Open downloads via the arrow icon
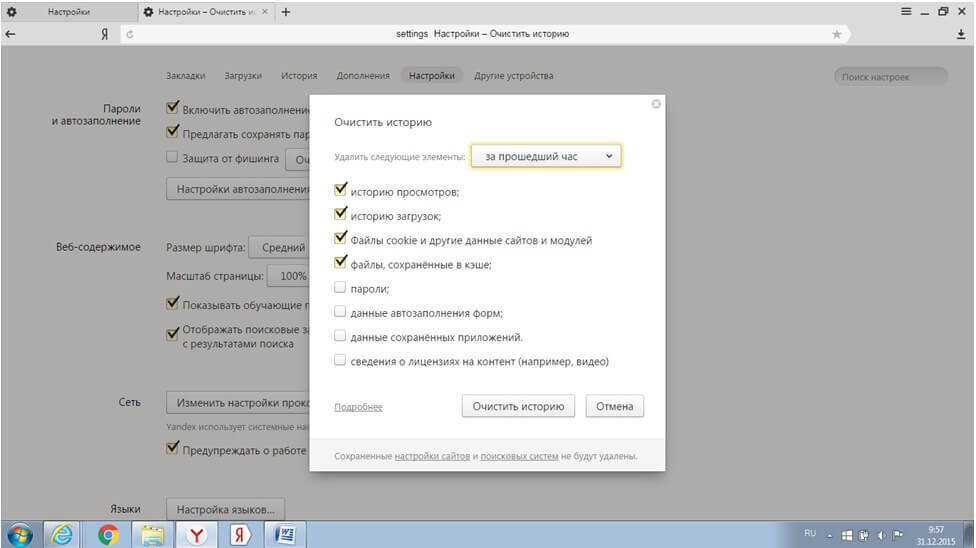This screenshot has width=976, height=548. pos(961,34)
